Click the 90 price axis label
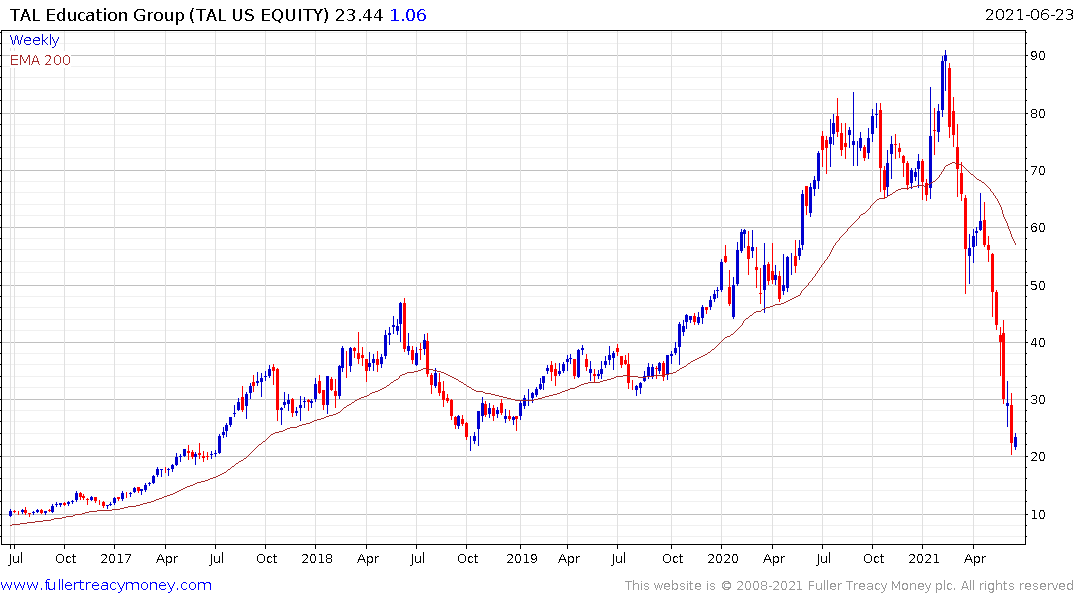 tap(1037, 56)
